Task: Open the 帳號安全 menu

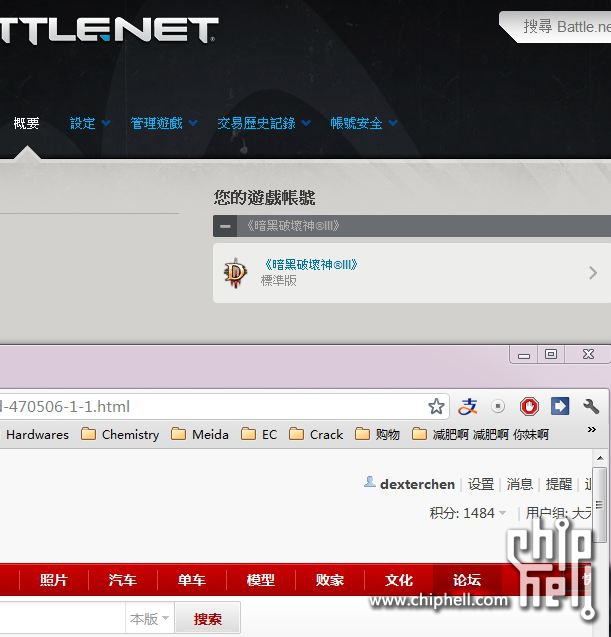Action: [356, 123]
